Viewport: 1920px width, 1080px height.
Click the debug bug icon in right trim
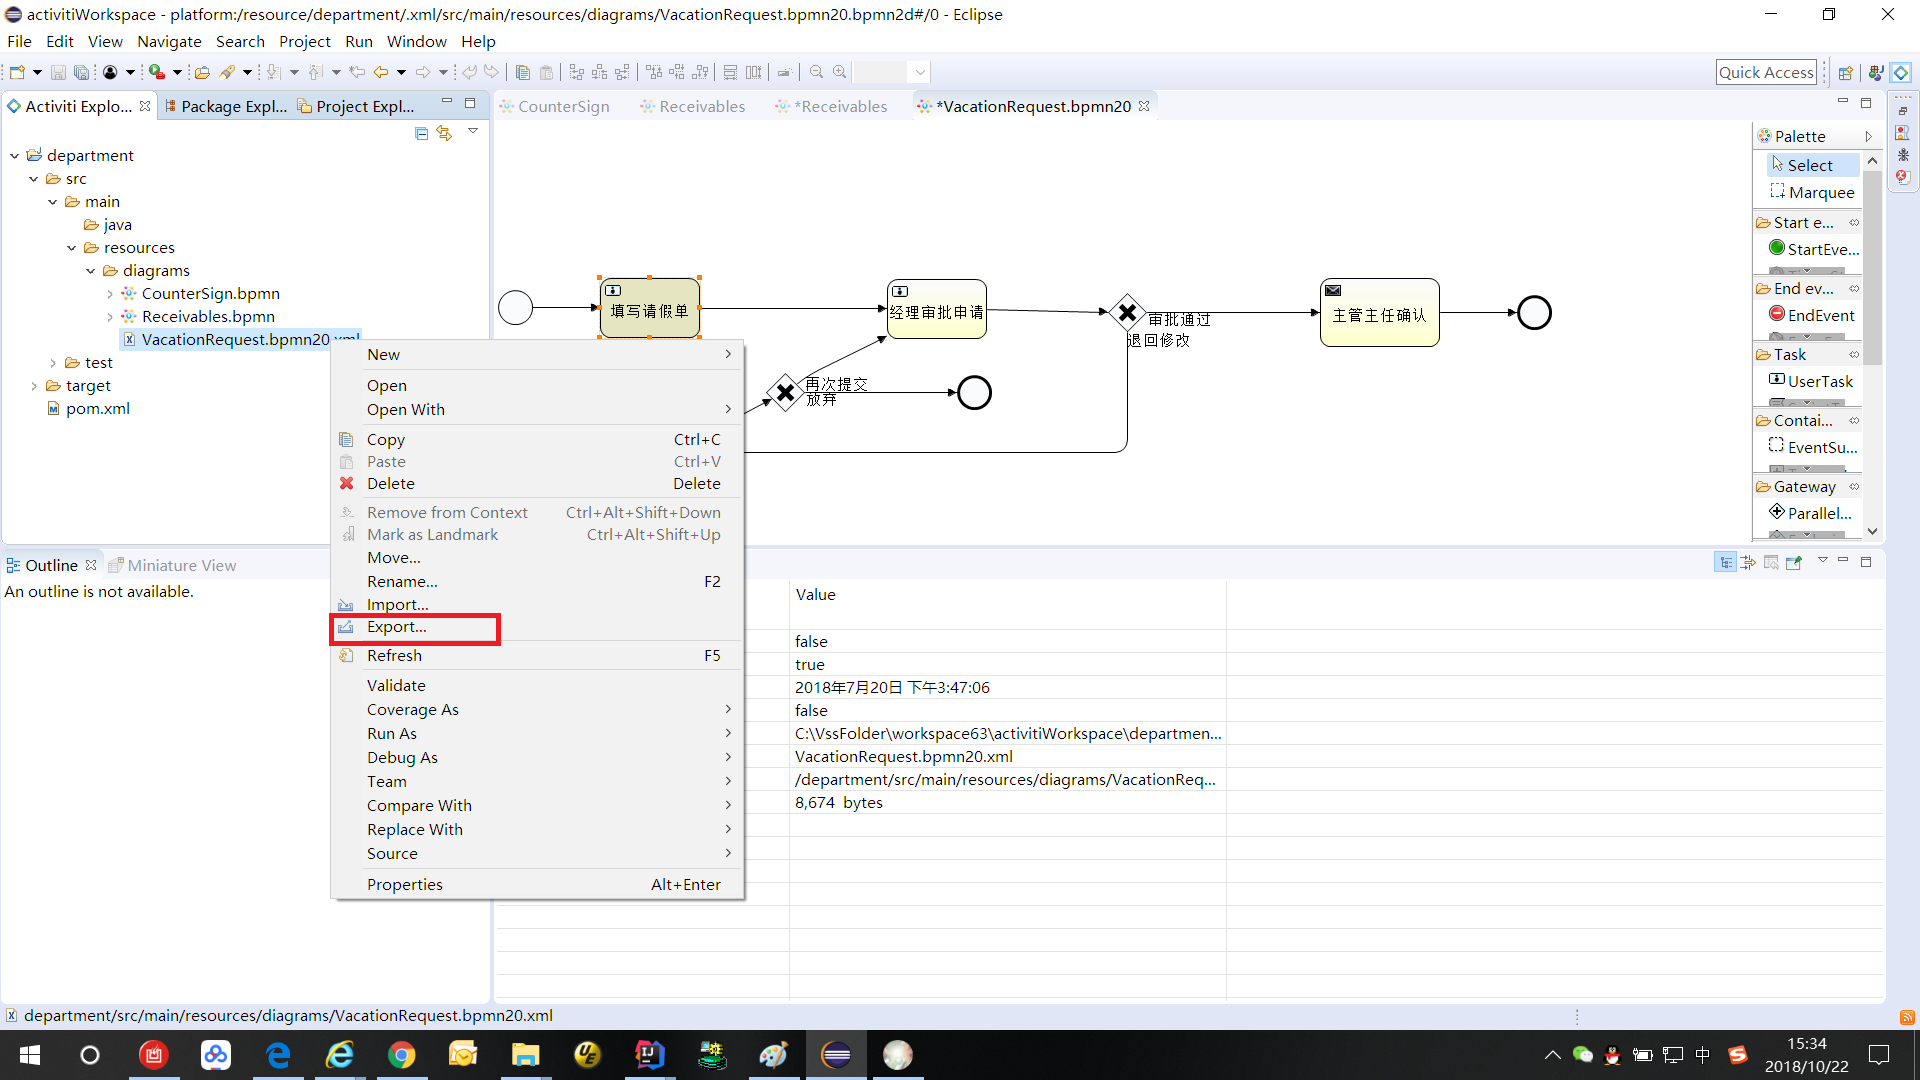[x=1903, y=155]
